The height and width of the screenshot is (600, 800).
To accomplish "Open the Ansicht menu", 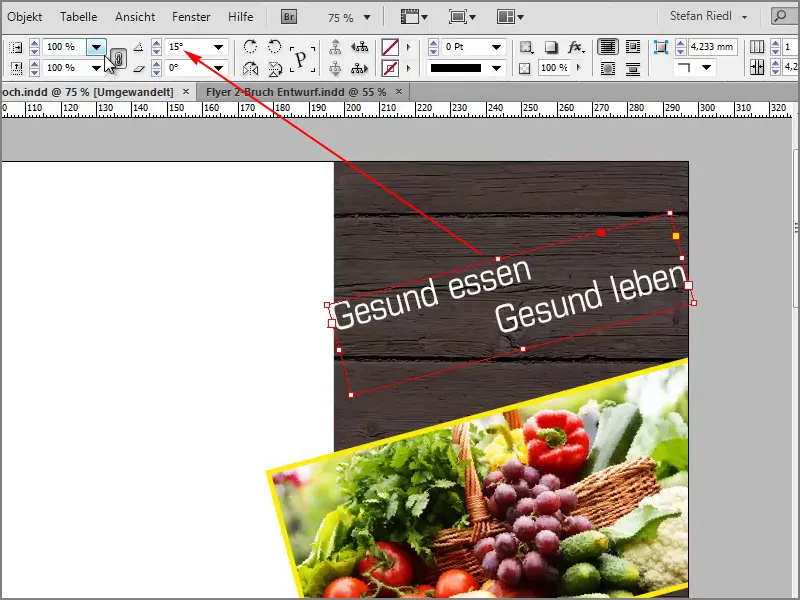I will pos(135,17).
